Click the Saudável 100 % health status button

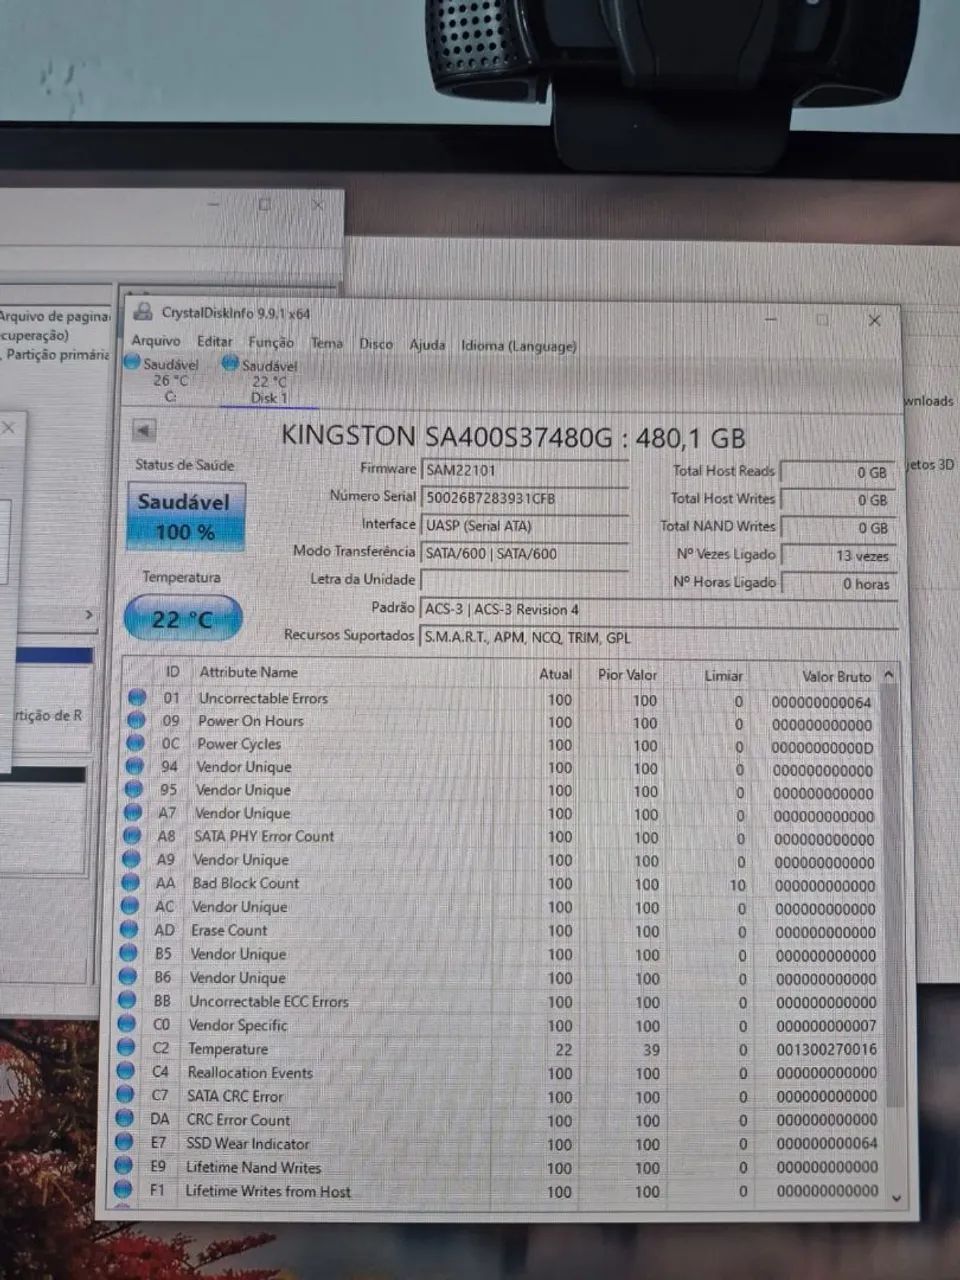(x=185, y=517)
